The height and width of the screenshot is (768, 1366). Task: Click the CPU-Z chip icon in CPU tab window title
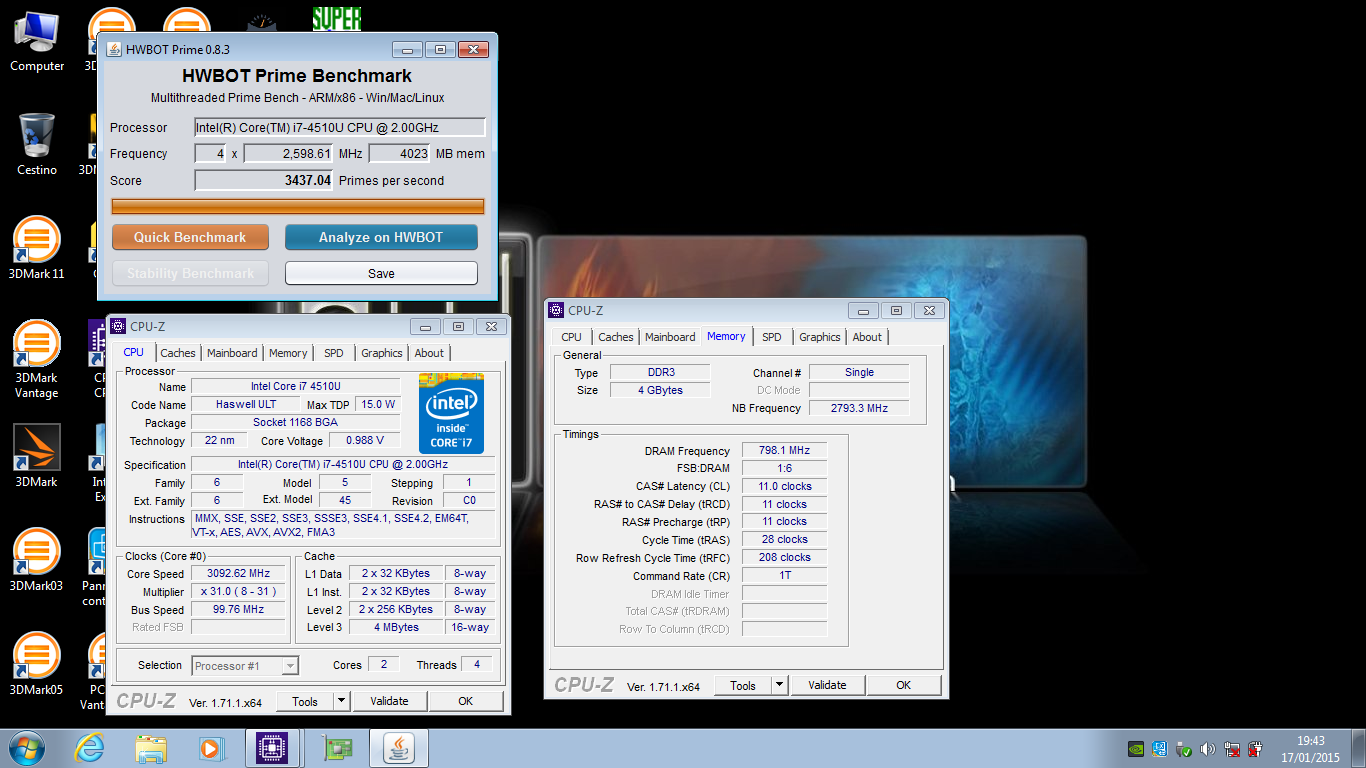pyautogui.click(x=119, y=326)
